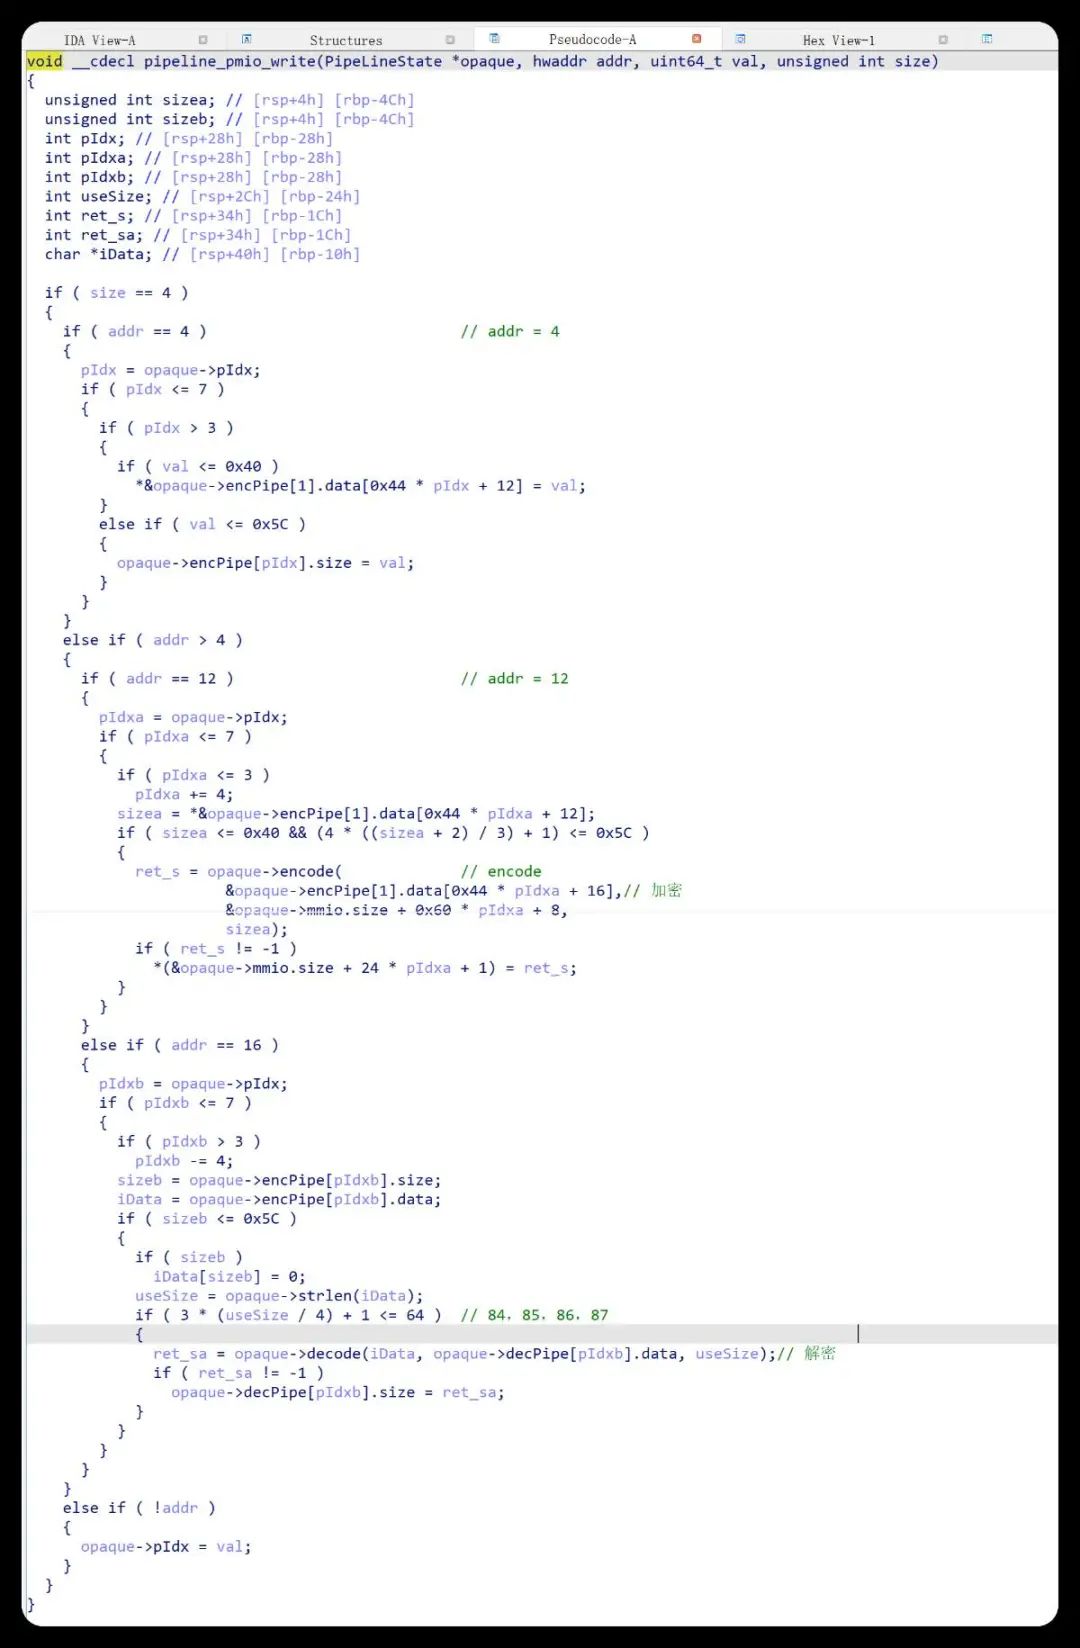Open the Hex View-1 tab

tap(838, 40)
